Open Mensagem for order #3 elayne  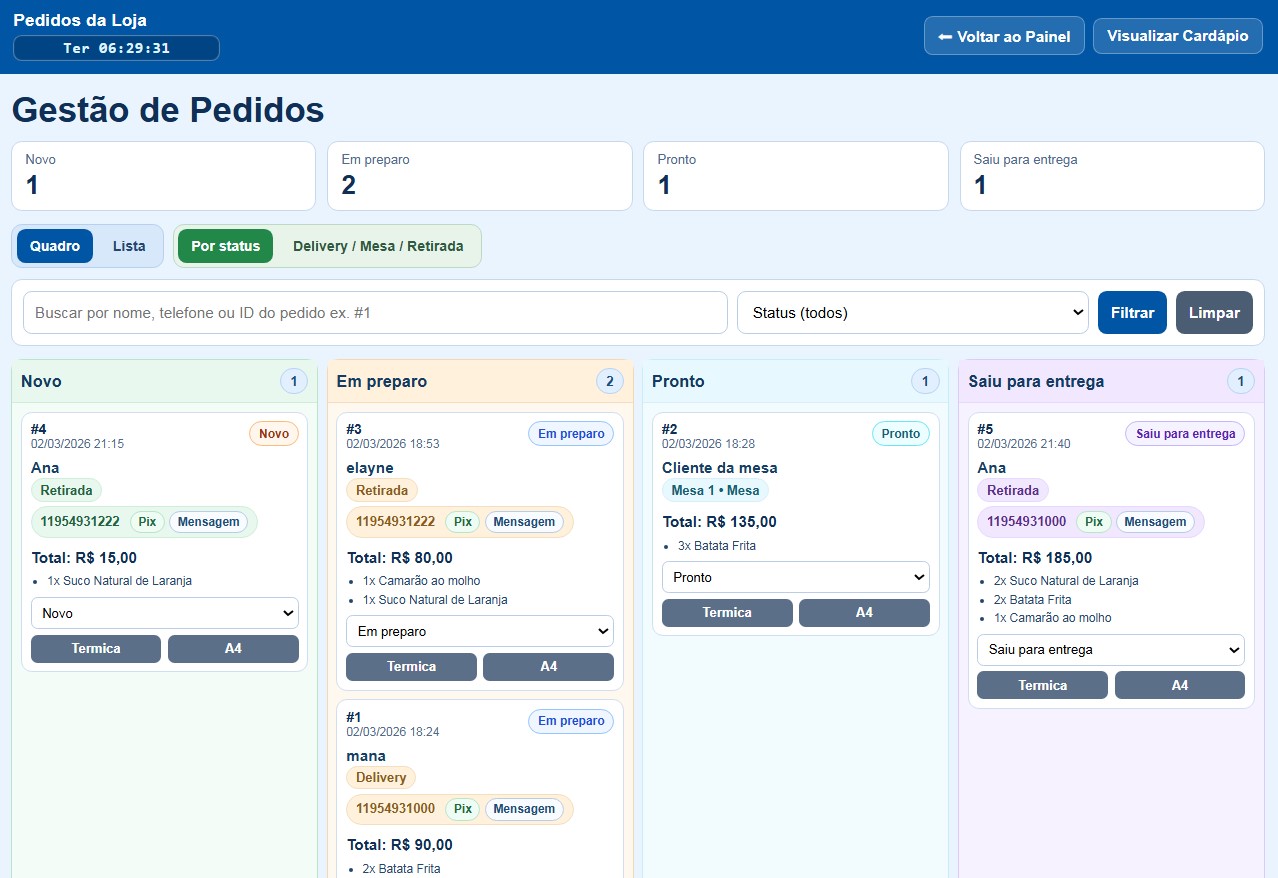pyautogui.click(x=523, y=522)
